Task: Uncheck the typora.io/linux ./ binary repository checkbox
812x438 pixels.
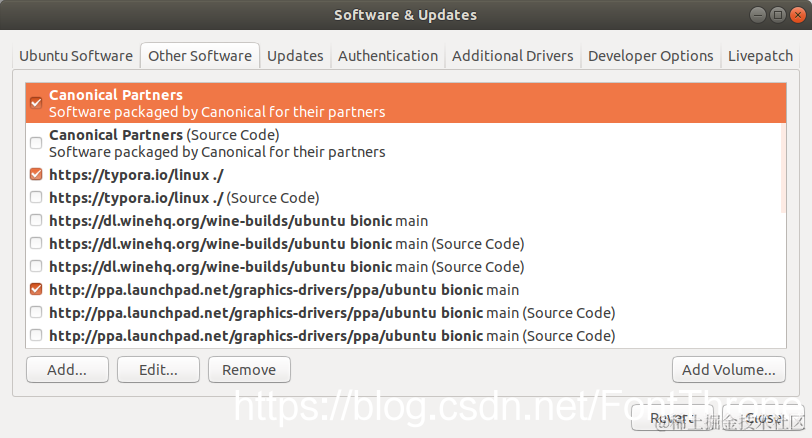Action: coord(36,174)
